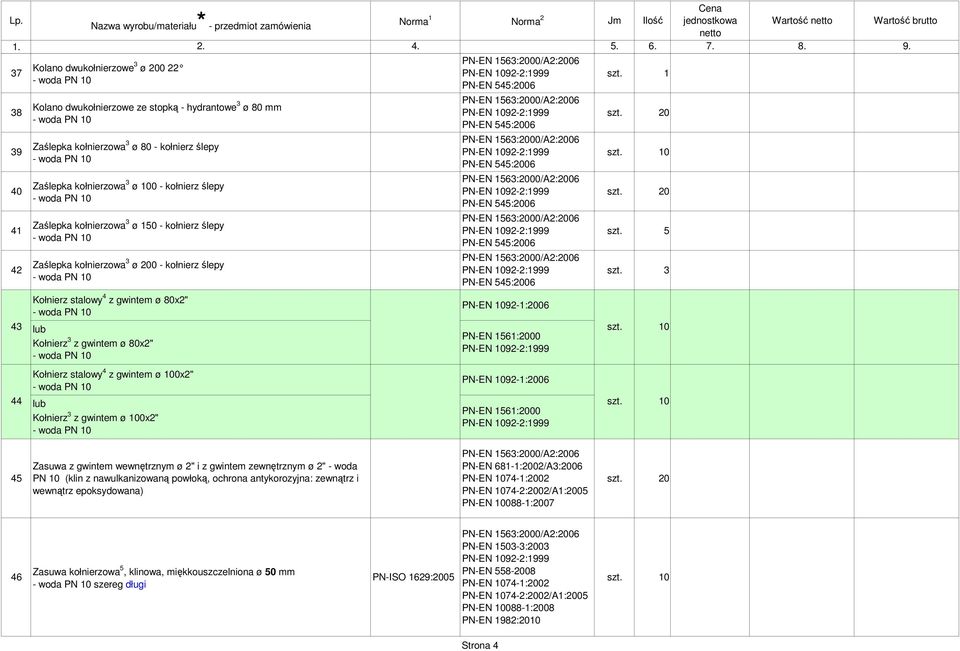Image resolution: width=960 pixels, height=651 pixels.
Task: Select 'Zaślepka kołnierzowa ø 200' row name
Action: (x=128, y=265)
